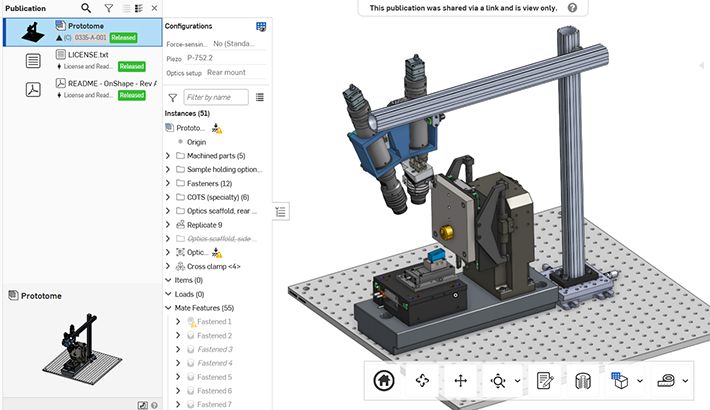Expand the Cross clamp <4> subassembly
Screen dimensions: 710x410
coord(168,266)
